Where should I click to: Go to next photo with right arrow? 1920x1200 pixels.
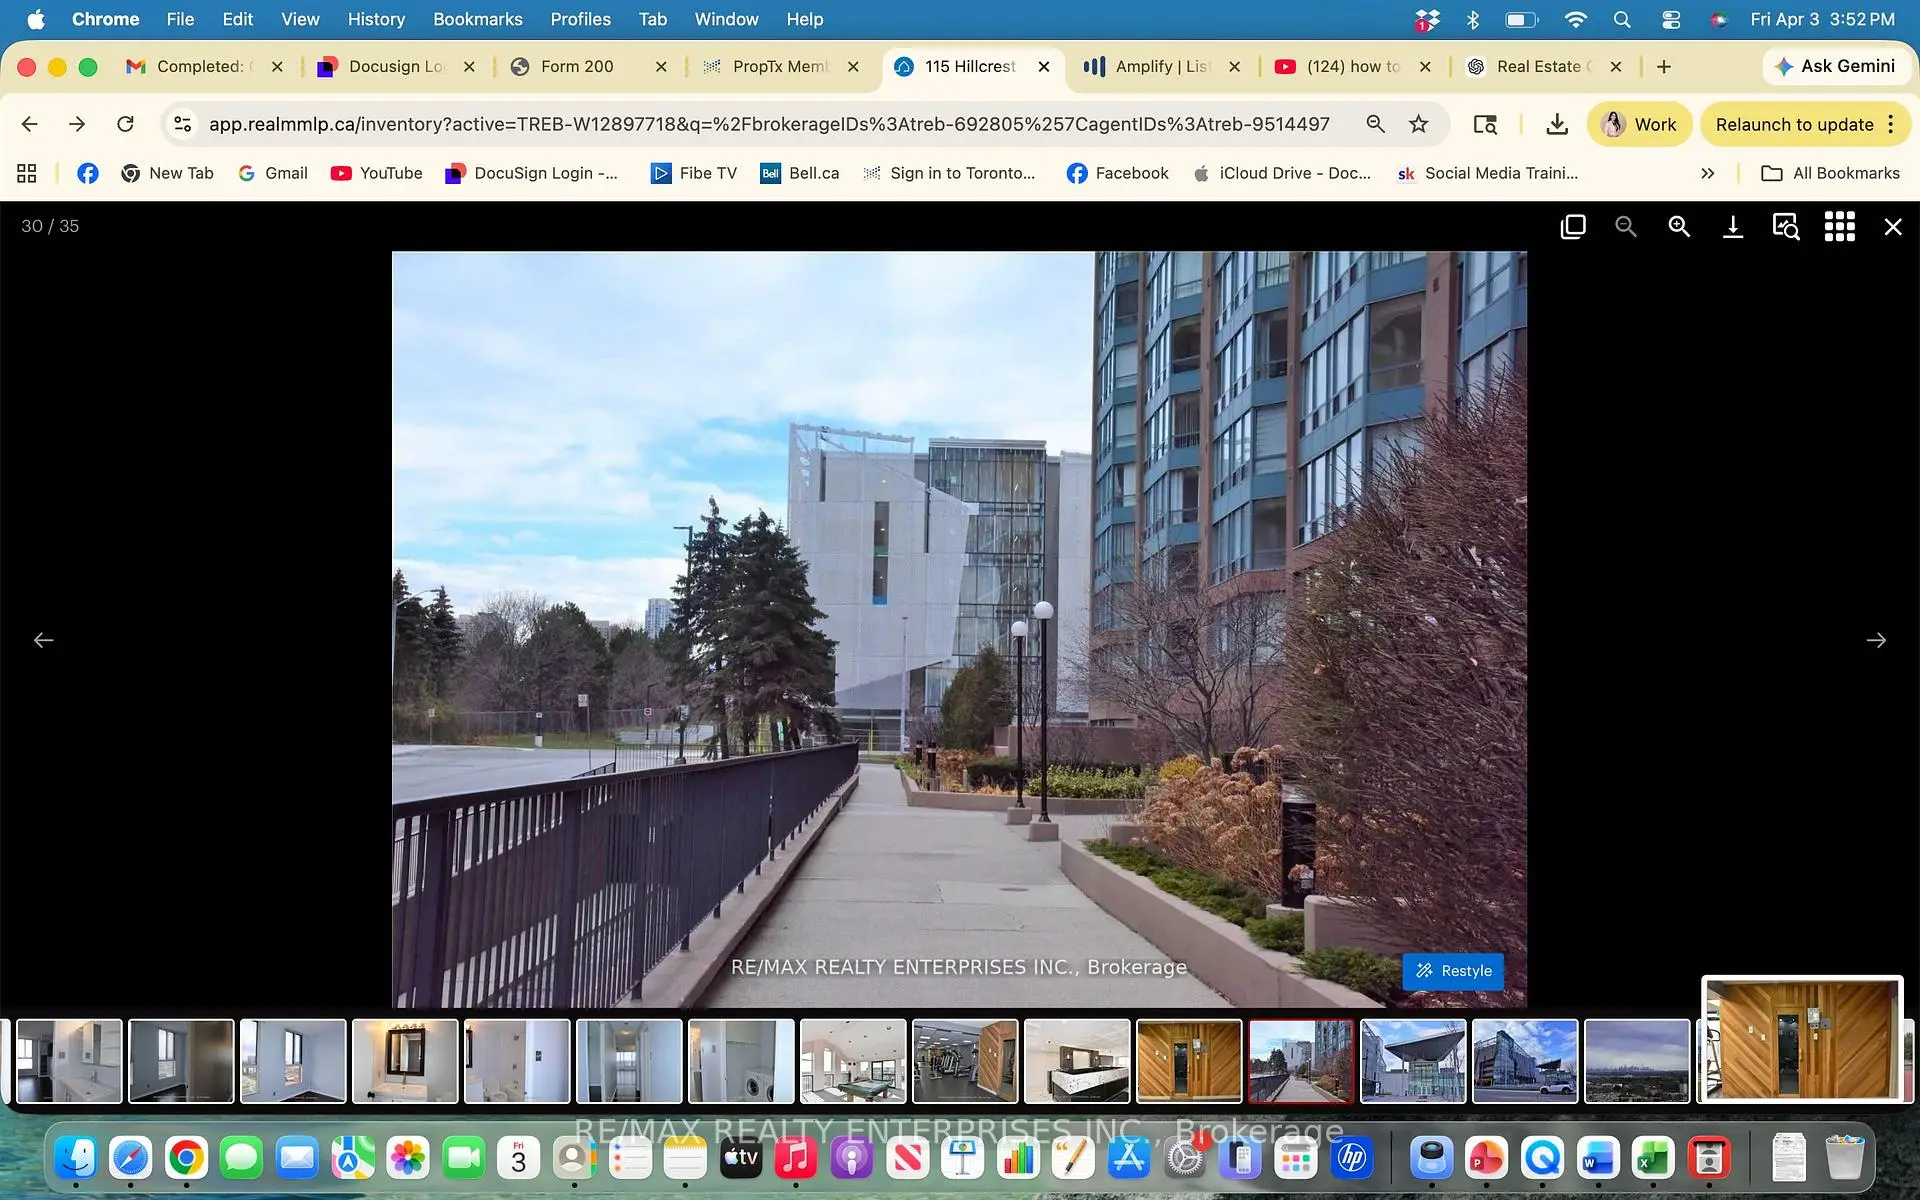[1876, 640]
